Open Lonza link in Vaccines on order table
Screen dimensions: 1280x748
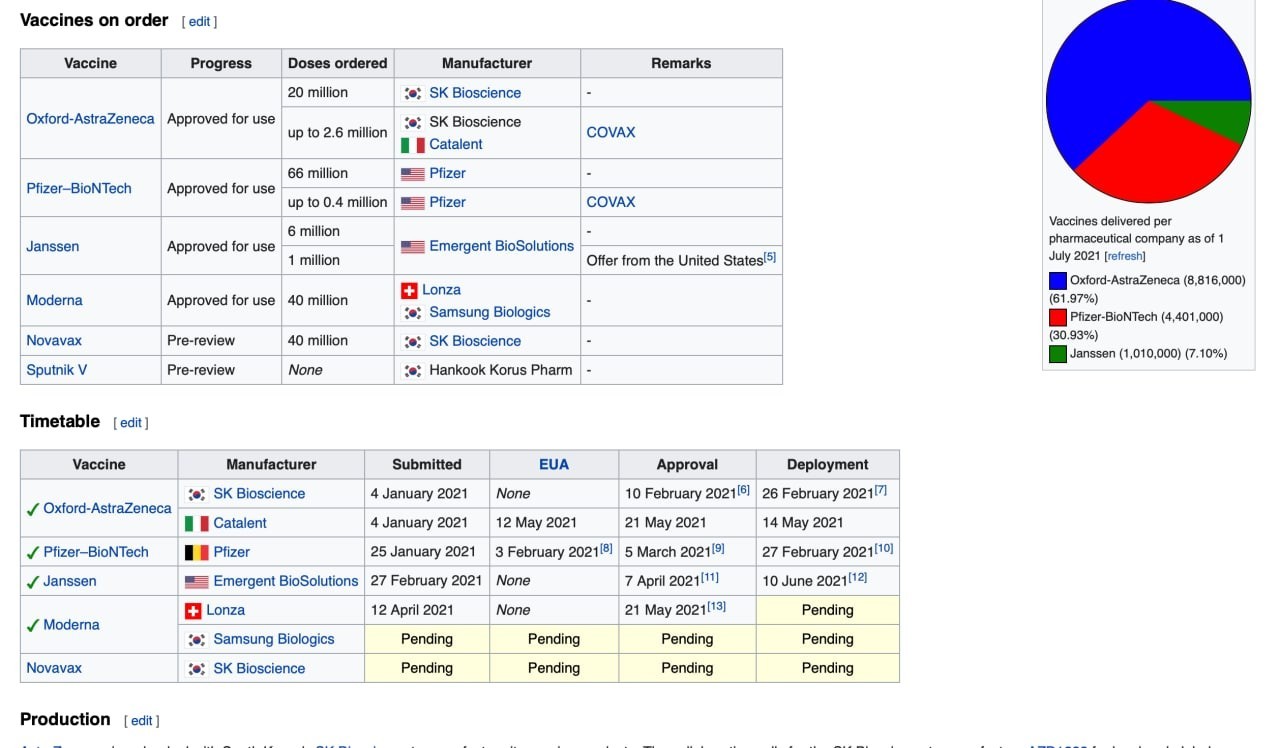pyautogui.click(x=441, y=290)
